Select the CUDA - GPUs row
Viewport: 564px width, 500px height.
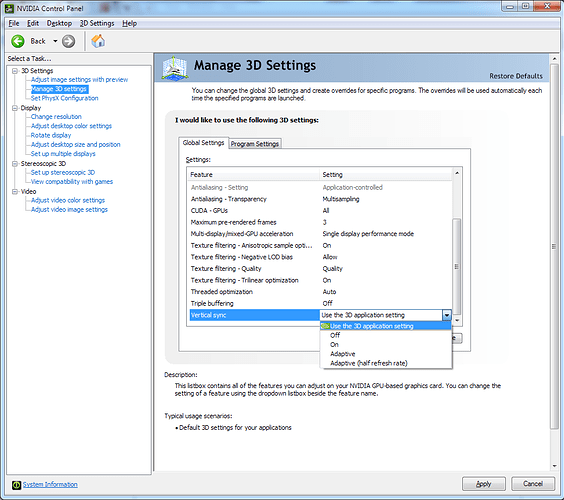pos(320,211)
